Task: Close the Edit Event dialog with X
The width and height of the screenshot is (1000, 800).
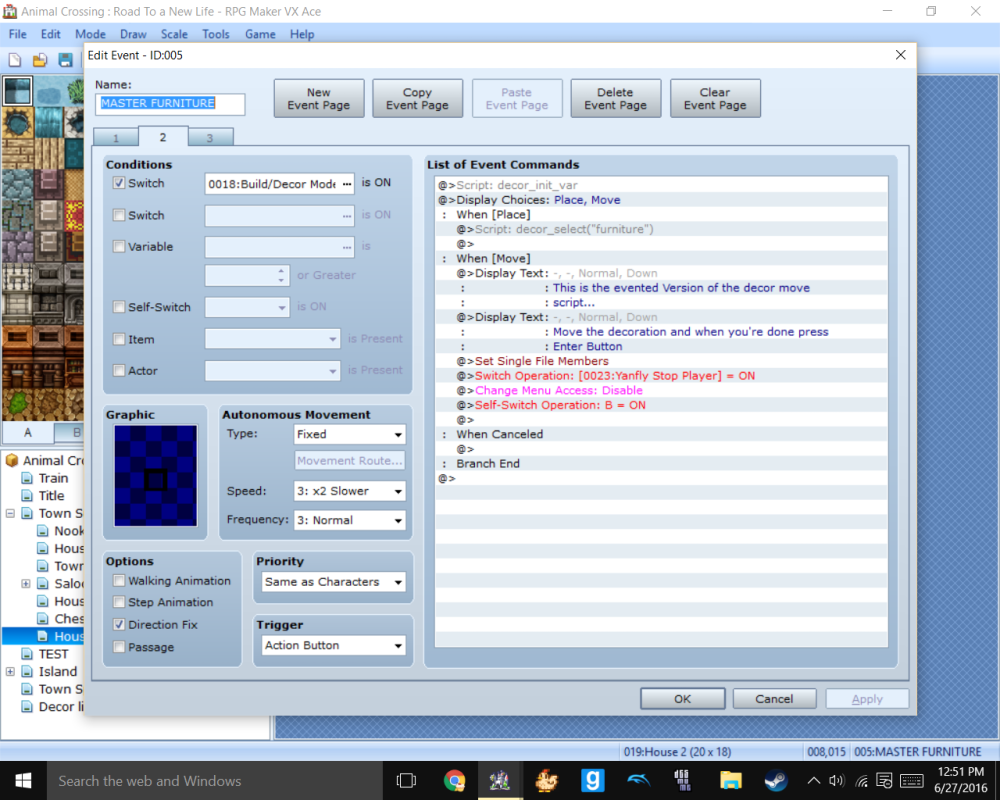Action: coord(901,55)
